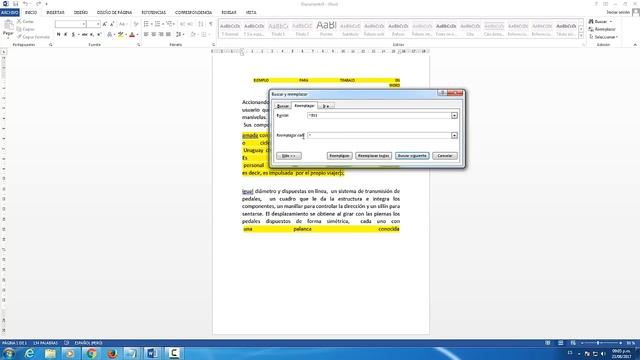Click Buscar siguiente button
The image size is (640, 360).
(x=412, y=156)
